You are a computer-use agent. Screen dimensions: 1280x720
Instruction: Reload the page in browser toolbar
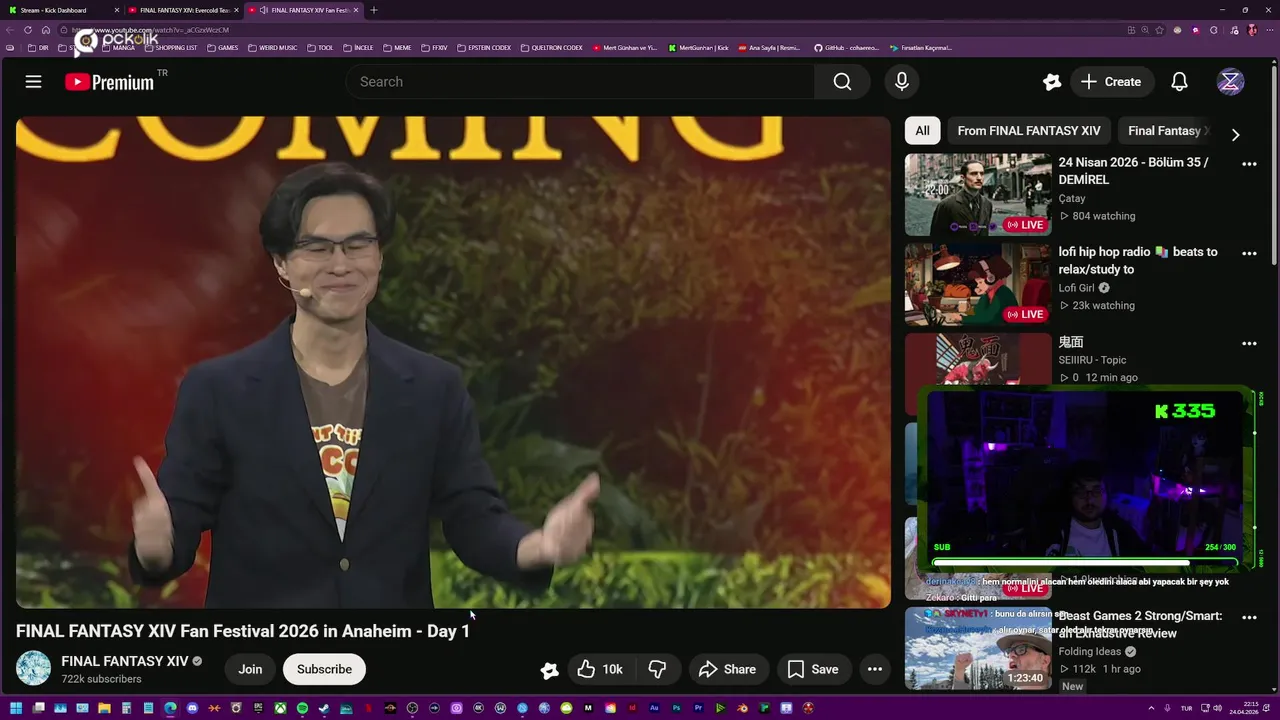click(28, 30)
